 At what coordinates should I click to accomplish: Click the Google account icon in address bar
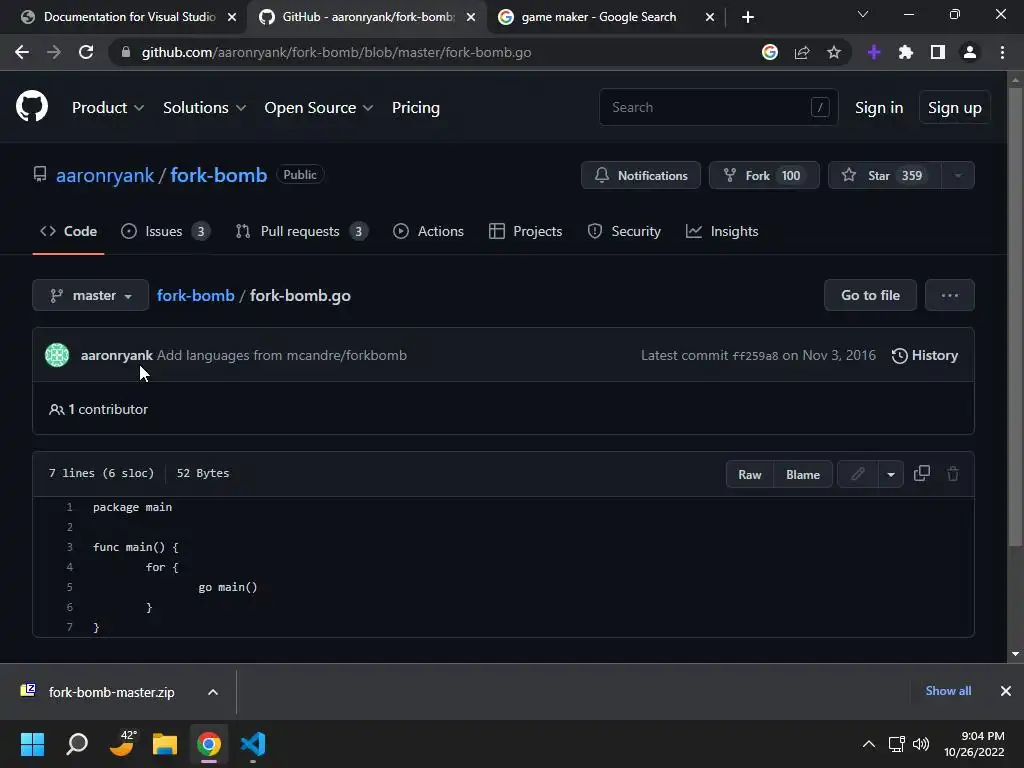click(770, 52)
